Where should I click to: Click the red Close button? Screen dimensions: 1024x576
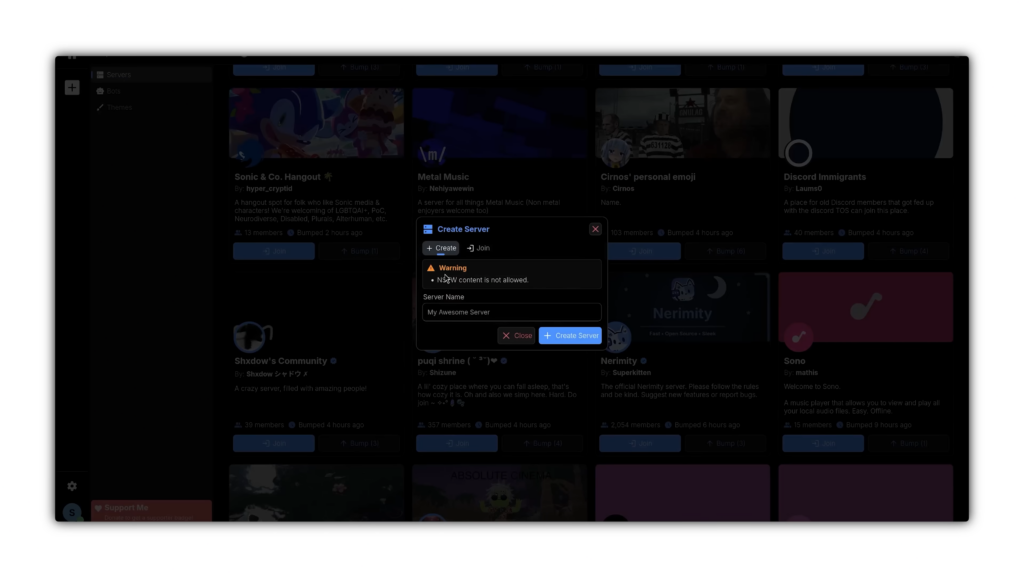click(517, 336)
